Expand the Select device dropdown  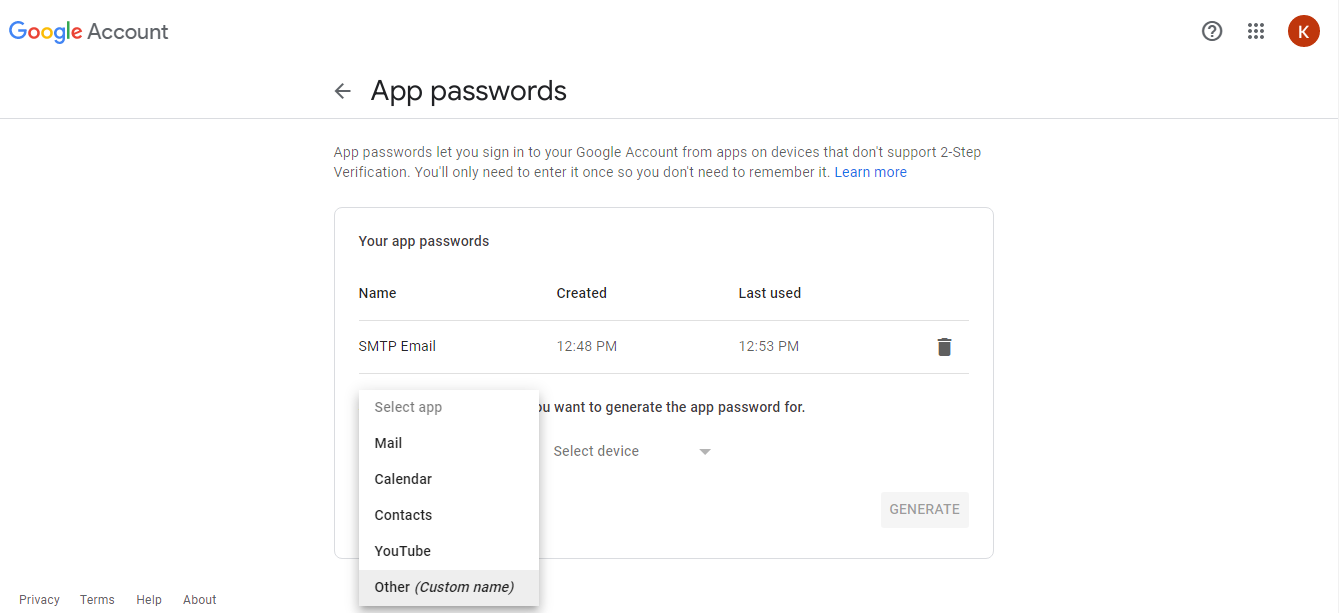(631, 451)
